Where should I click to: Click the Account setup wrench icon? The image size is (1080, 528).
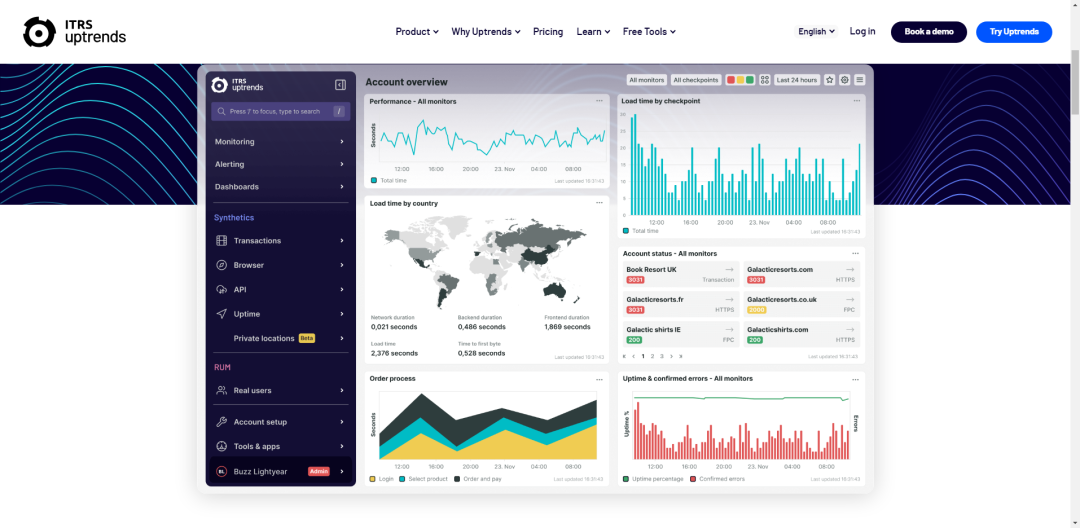(x=221, y=422)
